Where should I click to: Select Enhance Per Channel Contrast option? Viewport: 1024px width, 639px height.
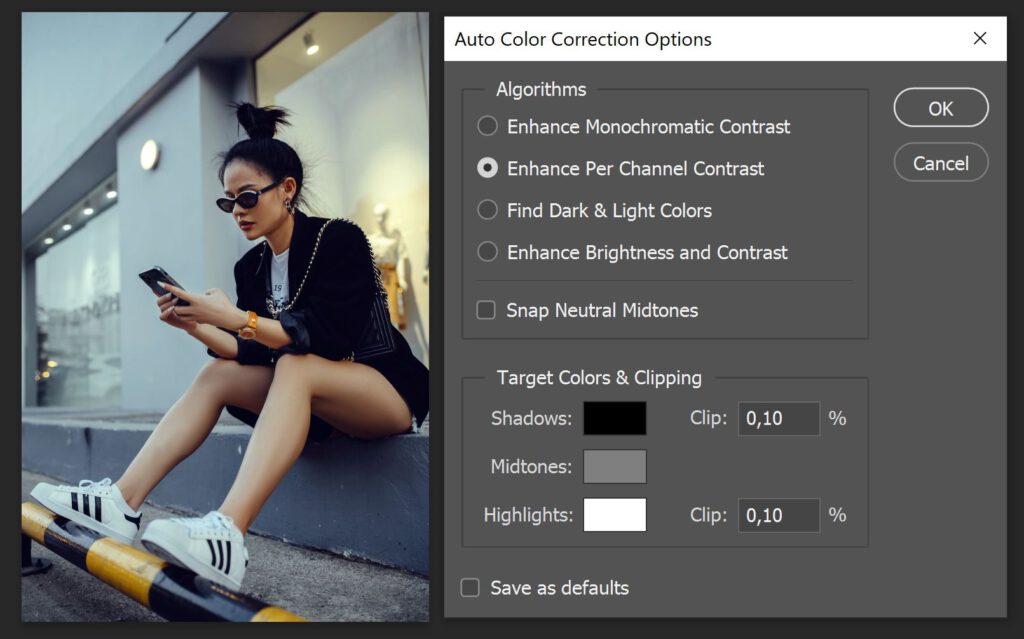coord(487,168)
